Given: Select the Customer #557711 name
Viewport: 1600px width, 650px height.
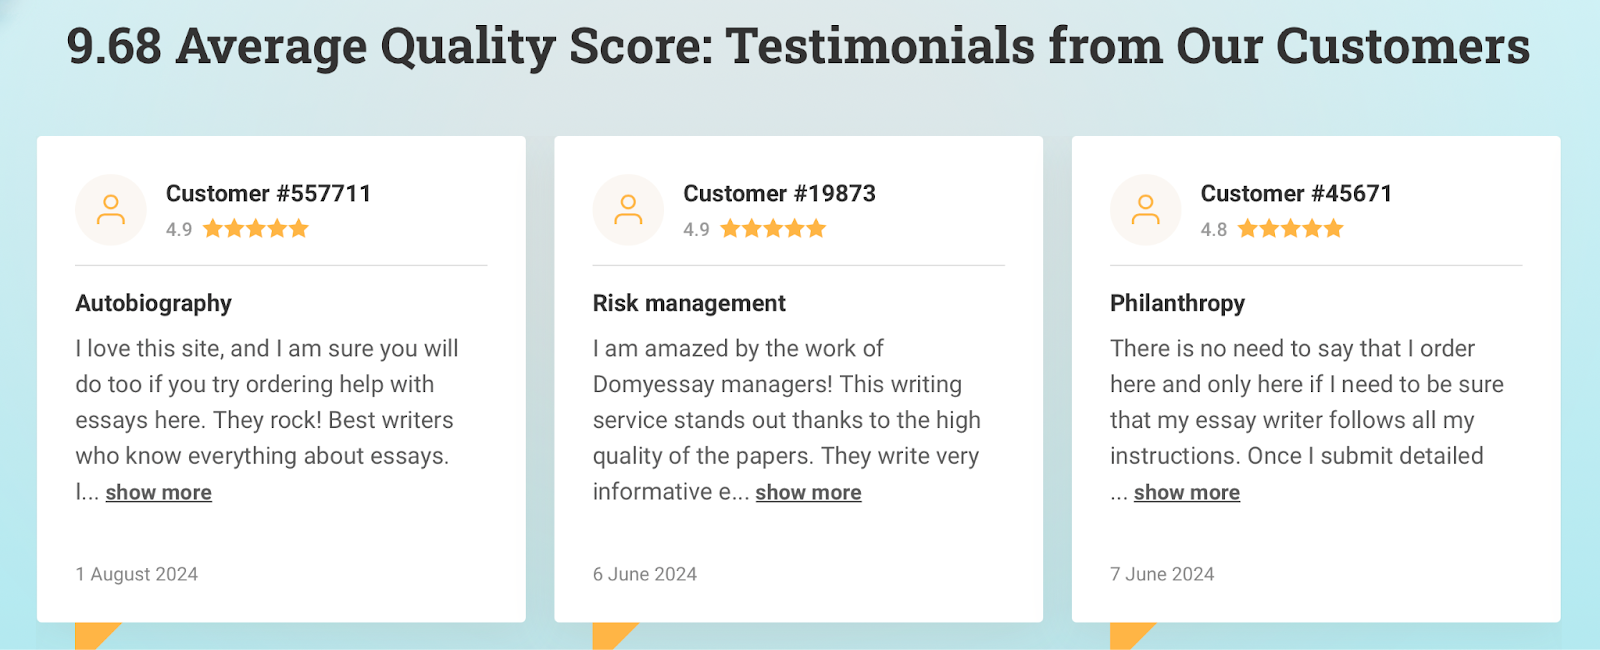Looking at the screenshot, I should tap(268, 193).
